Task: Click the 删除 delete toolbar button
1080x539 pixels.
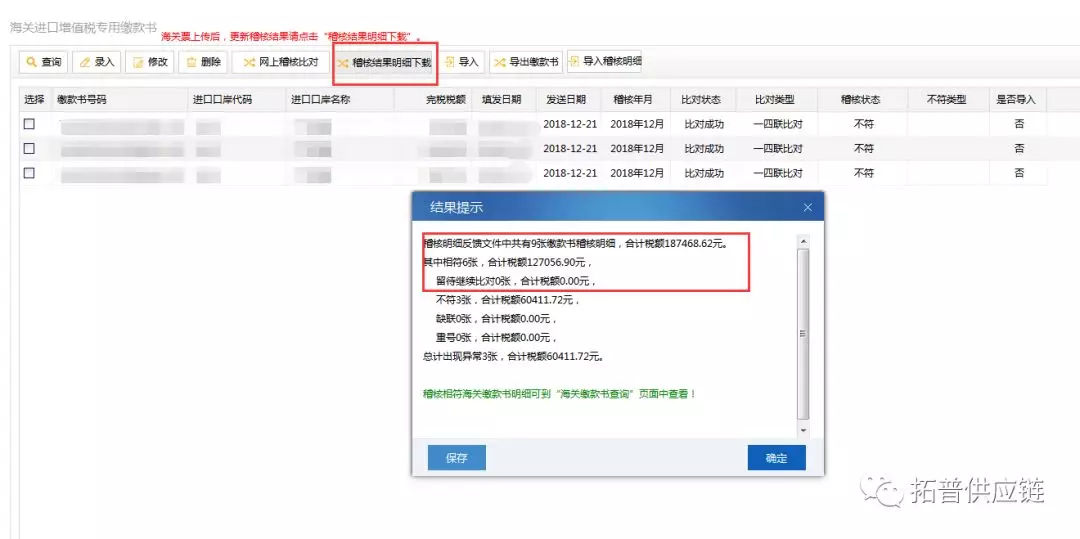Action: coord(203,62)
